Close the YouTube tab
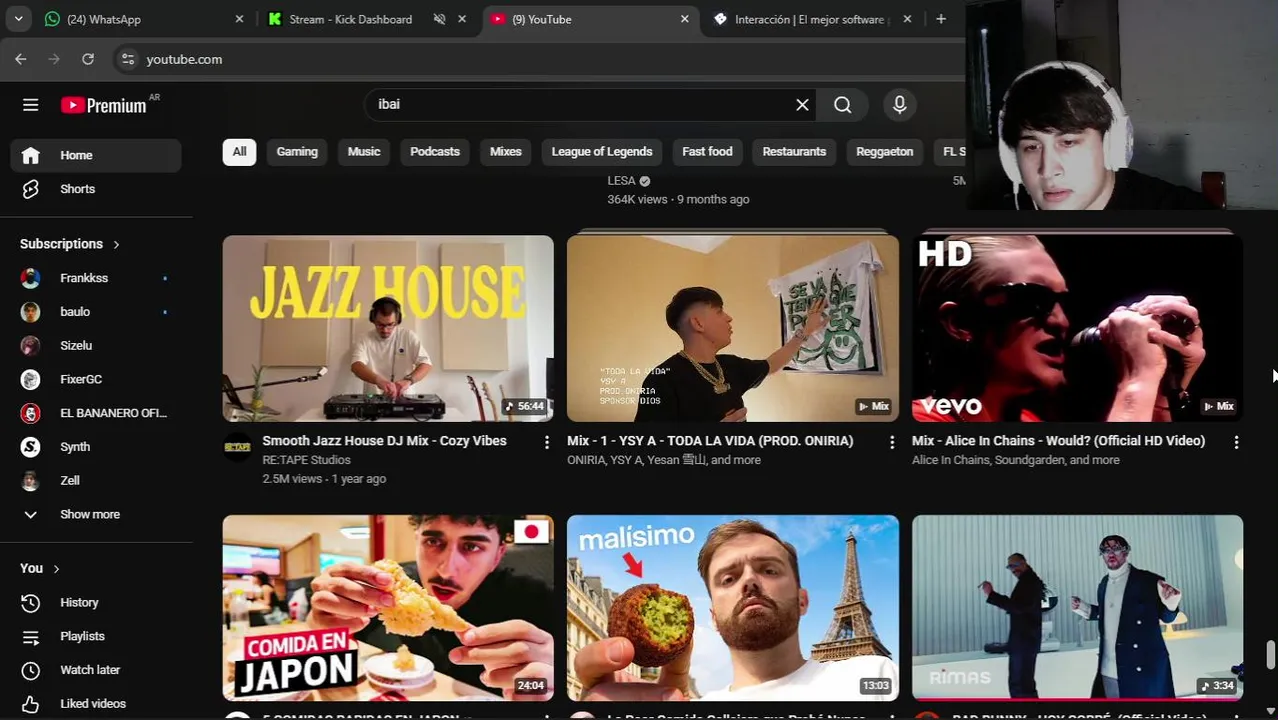 point(685,19)
